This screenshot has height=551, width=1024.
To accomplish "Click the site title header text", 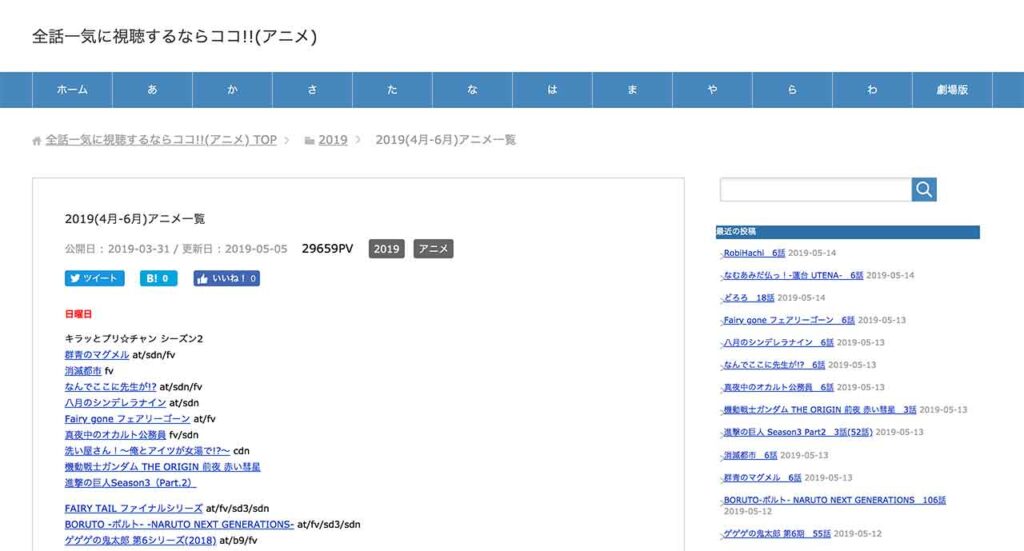I will [175, 36].
